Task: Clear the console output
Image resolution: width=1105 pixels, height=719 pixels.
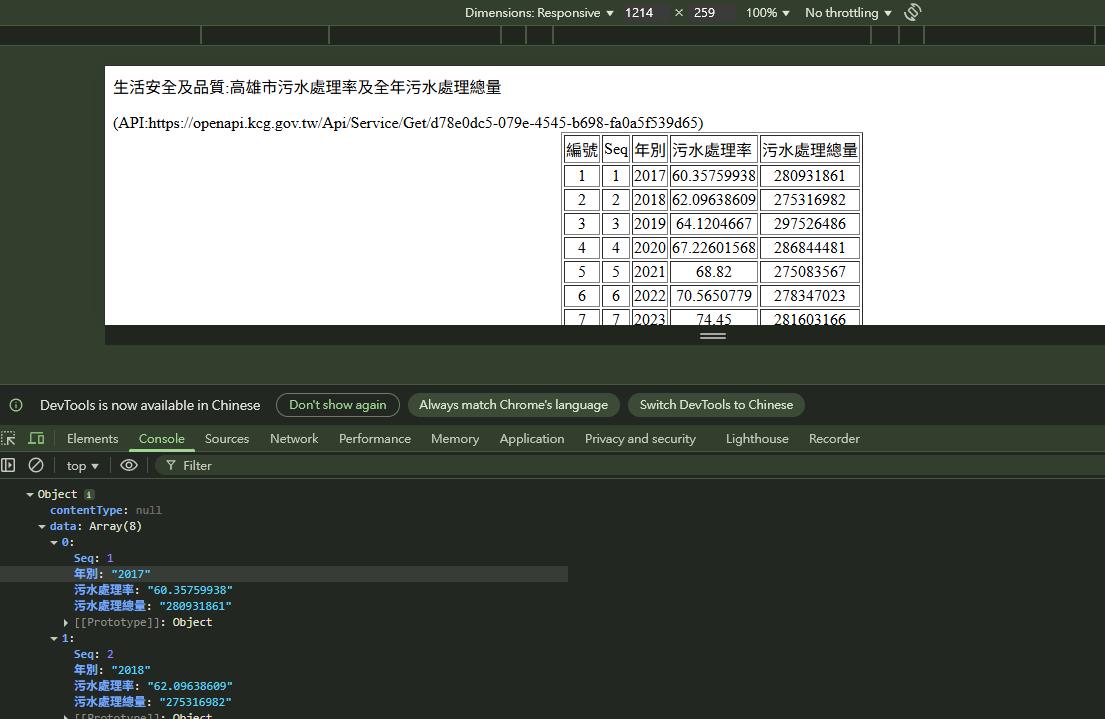Action: [36, 465]
